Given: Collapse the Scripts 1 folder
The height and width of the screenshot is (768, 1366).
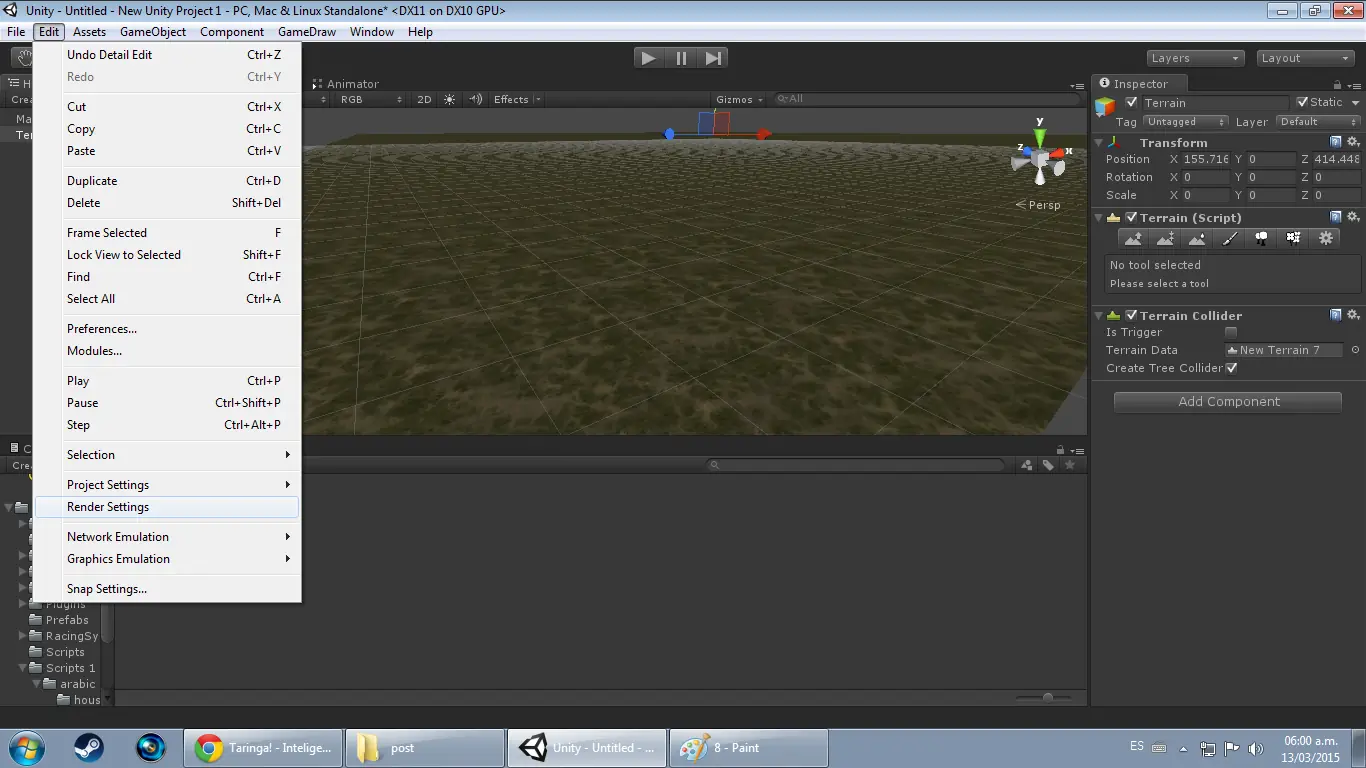Looking at the screenshot, I should 23,668.
